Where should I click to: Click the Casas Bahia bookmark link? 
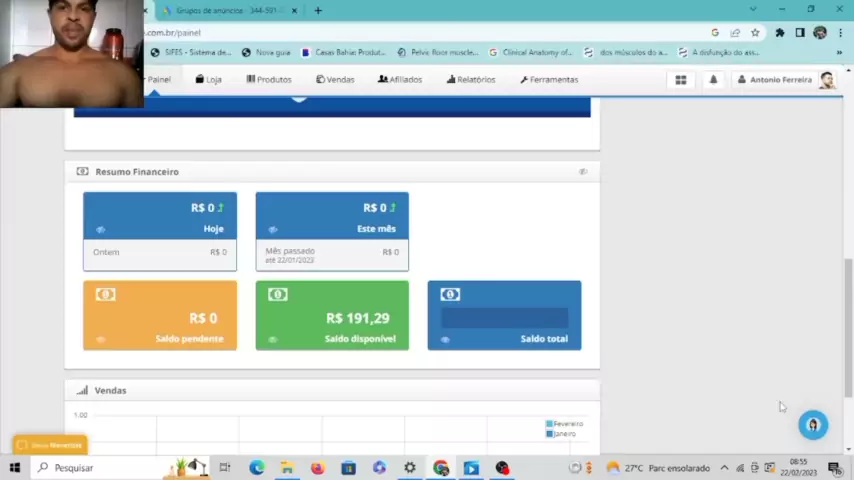343,52
